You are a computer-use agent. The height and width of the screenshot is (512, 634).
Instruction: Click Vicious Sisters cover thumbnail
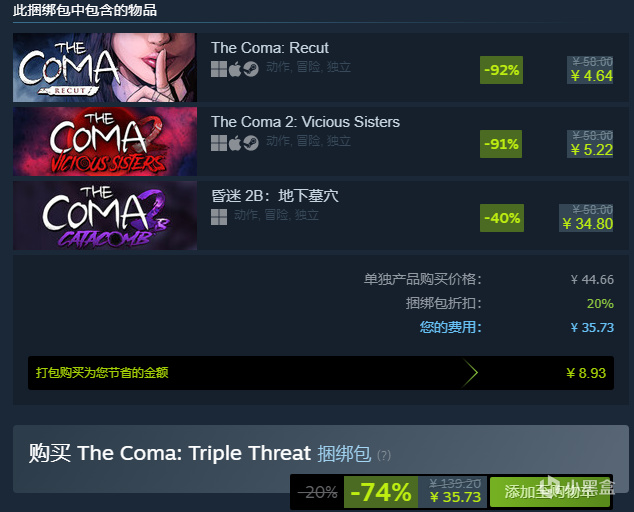coord(105,141)
